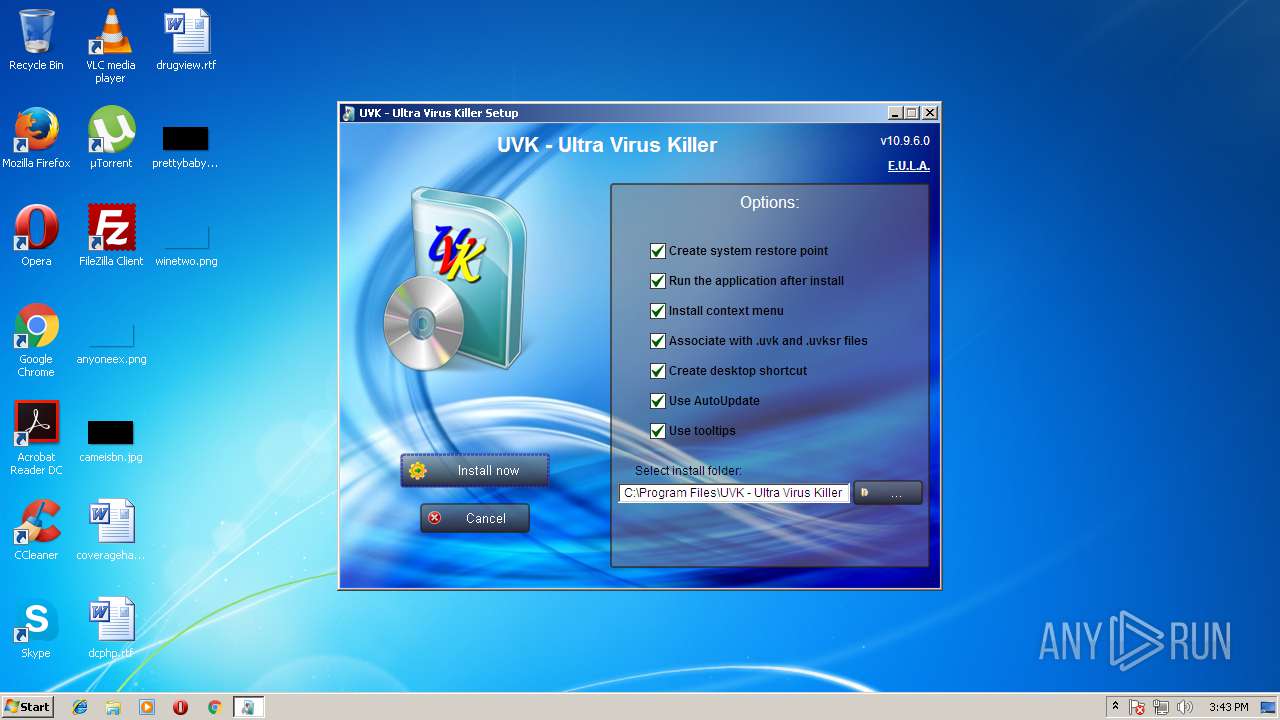Cancel the UVK setup
The width and height of the screenshot is (1280, 720).
click(475, 518)
